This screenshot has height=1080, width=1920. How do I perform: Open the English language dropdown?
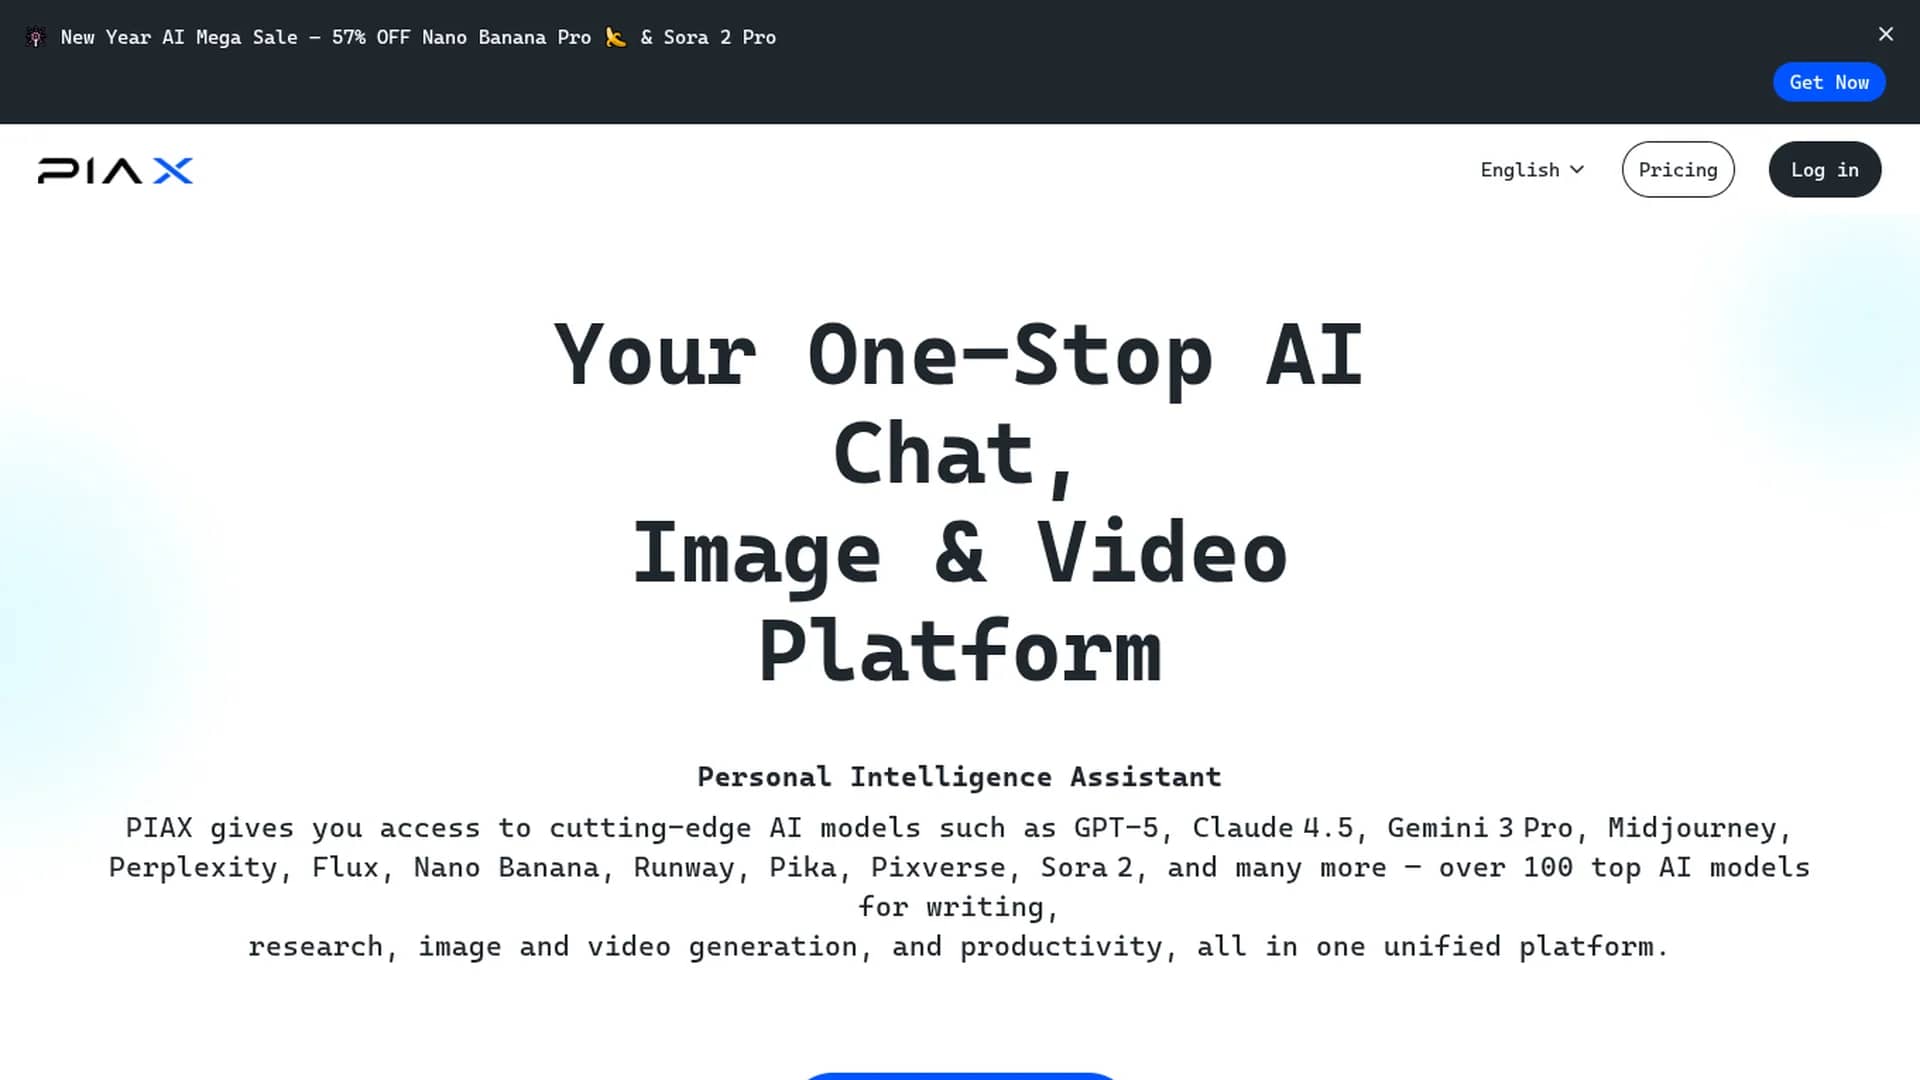click(1532, 170)
